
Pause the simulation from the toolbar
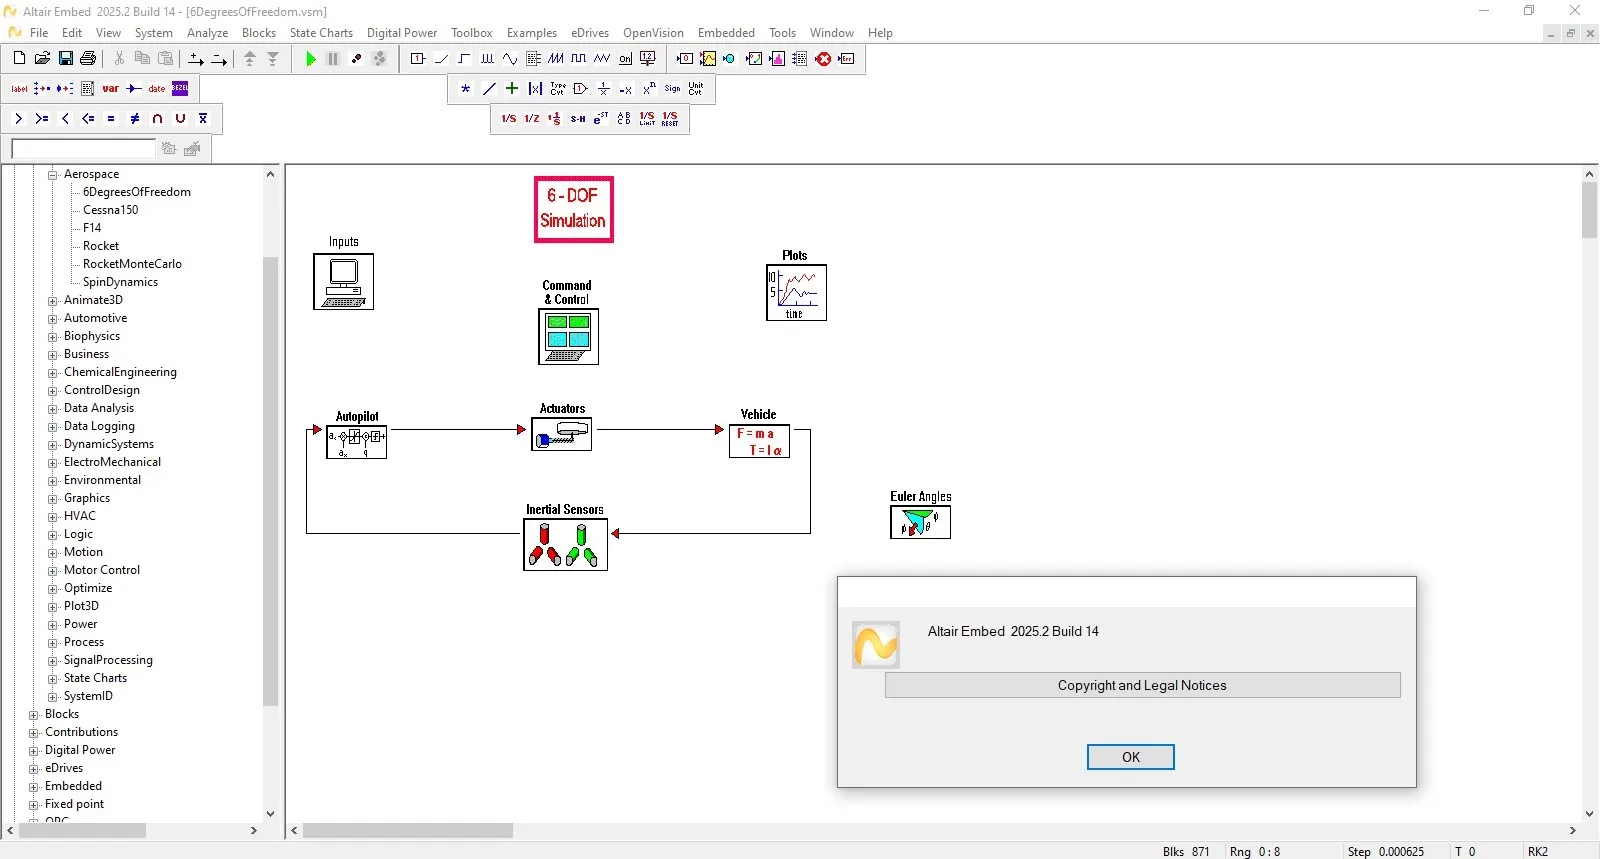[333, 59]
